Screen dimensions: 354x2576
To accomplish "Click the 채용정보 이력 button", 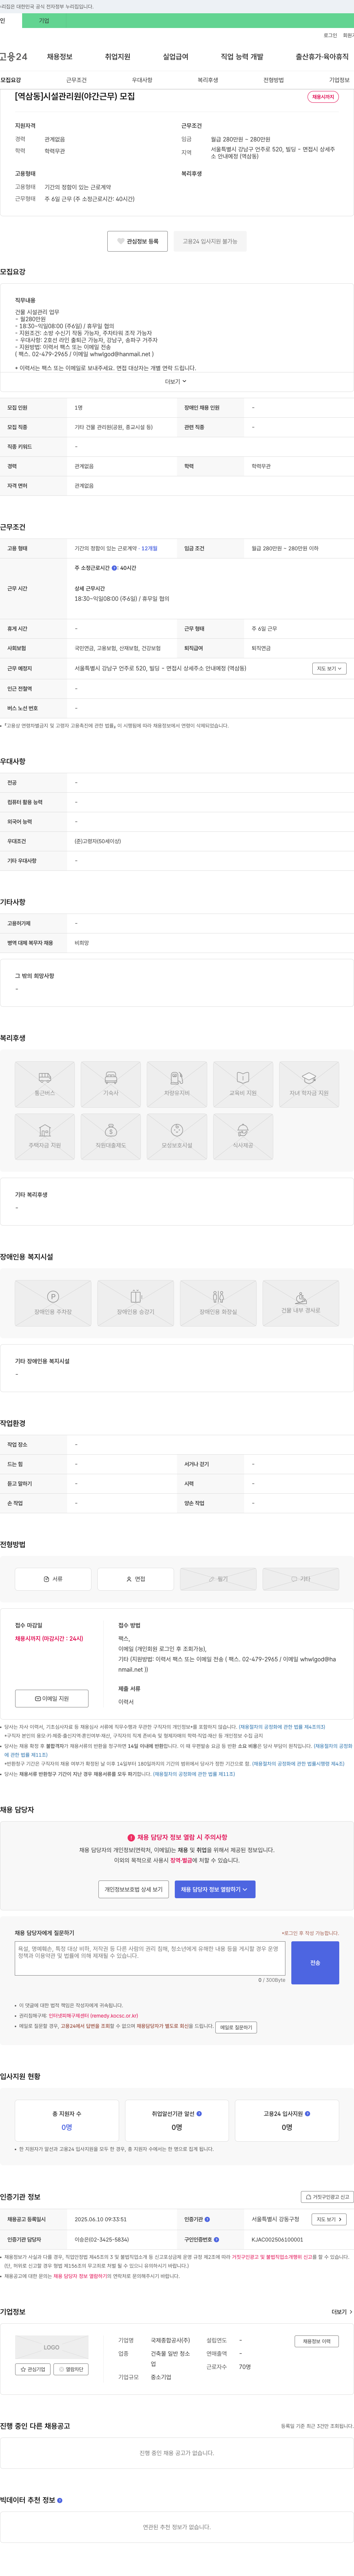I will [317, 2341].
